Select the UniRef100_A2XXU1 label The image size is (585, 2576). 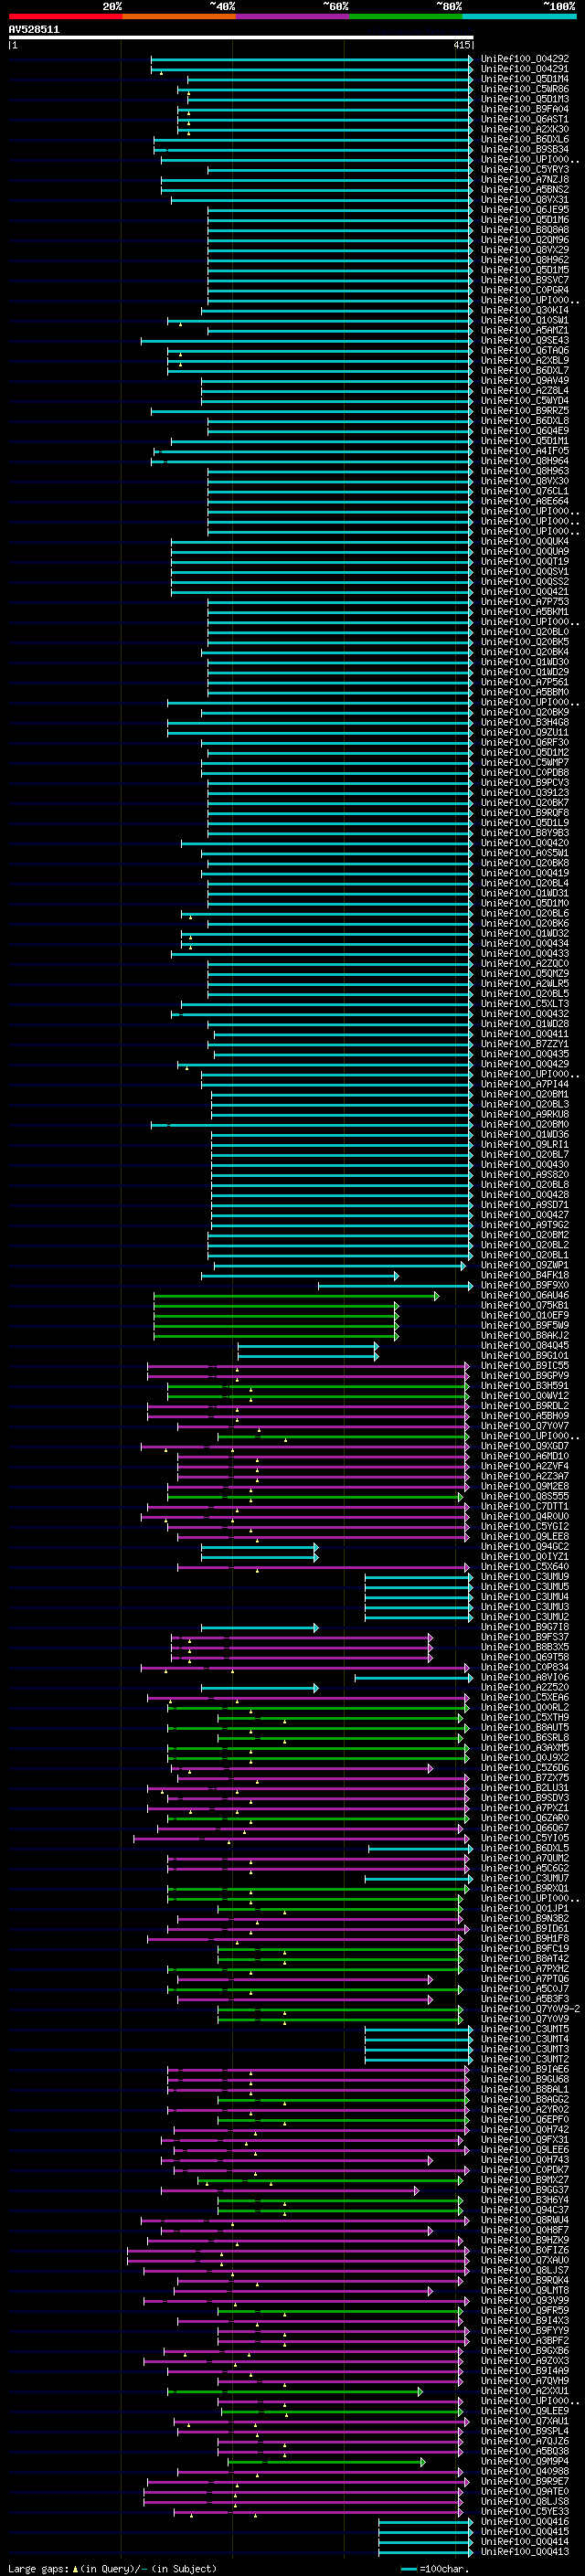[525, 2391]
